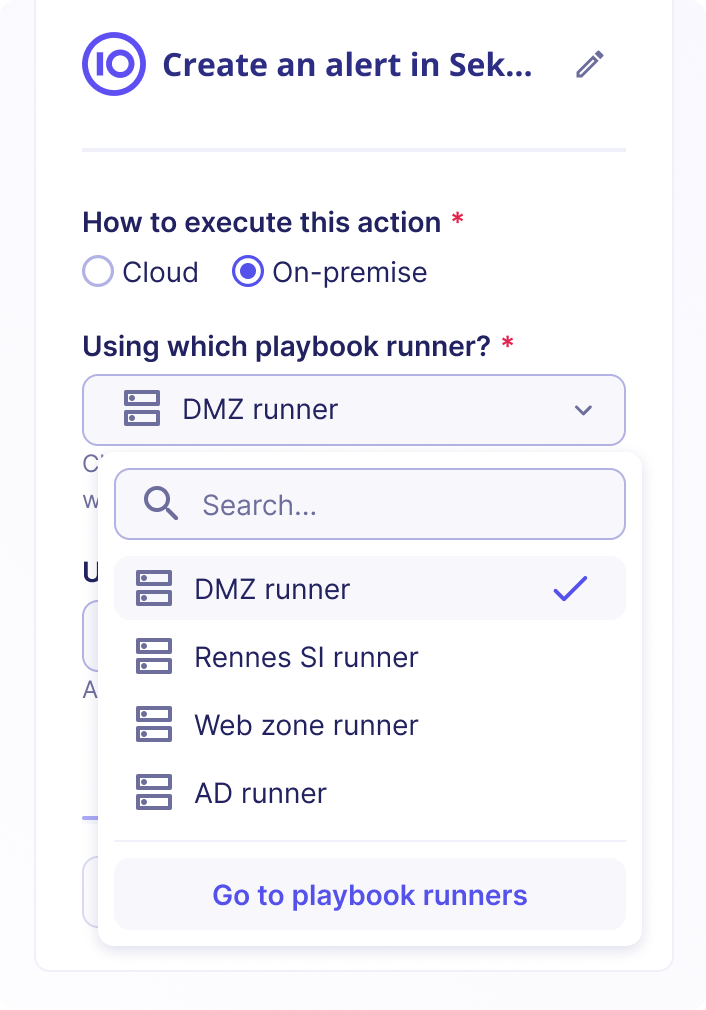Click the pencil edit icon
This screenshot has height=1010, width=706.
coord(588,64)
